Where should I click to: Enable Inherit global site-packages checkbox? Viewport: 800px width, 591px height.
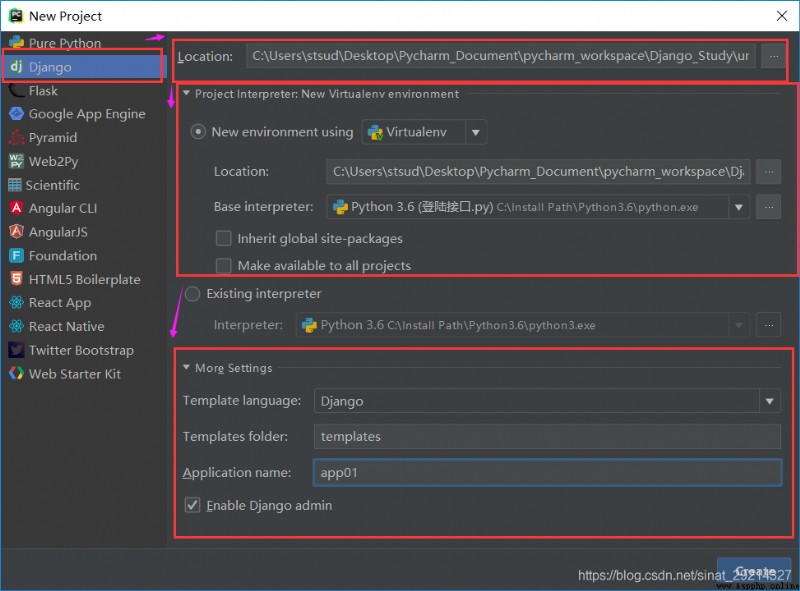pos(223,238)
